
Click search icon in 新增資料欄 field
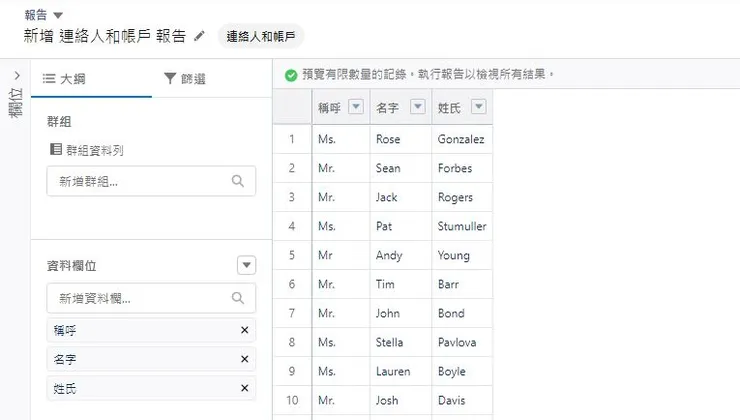(238, 298)
